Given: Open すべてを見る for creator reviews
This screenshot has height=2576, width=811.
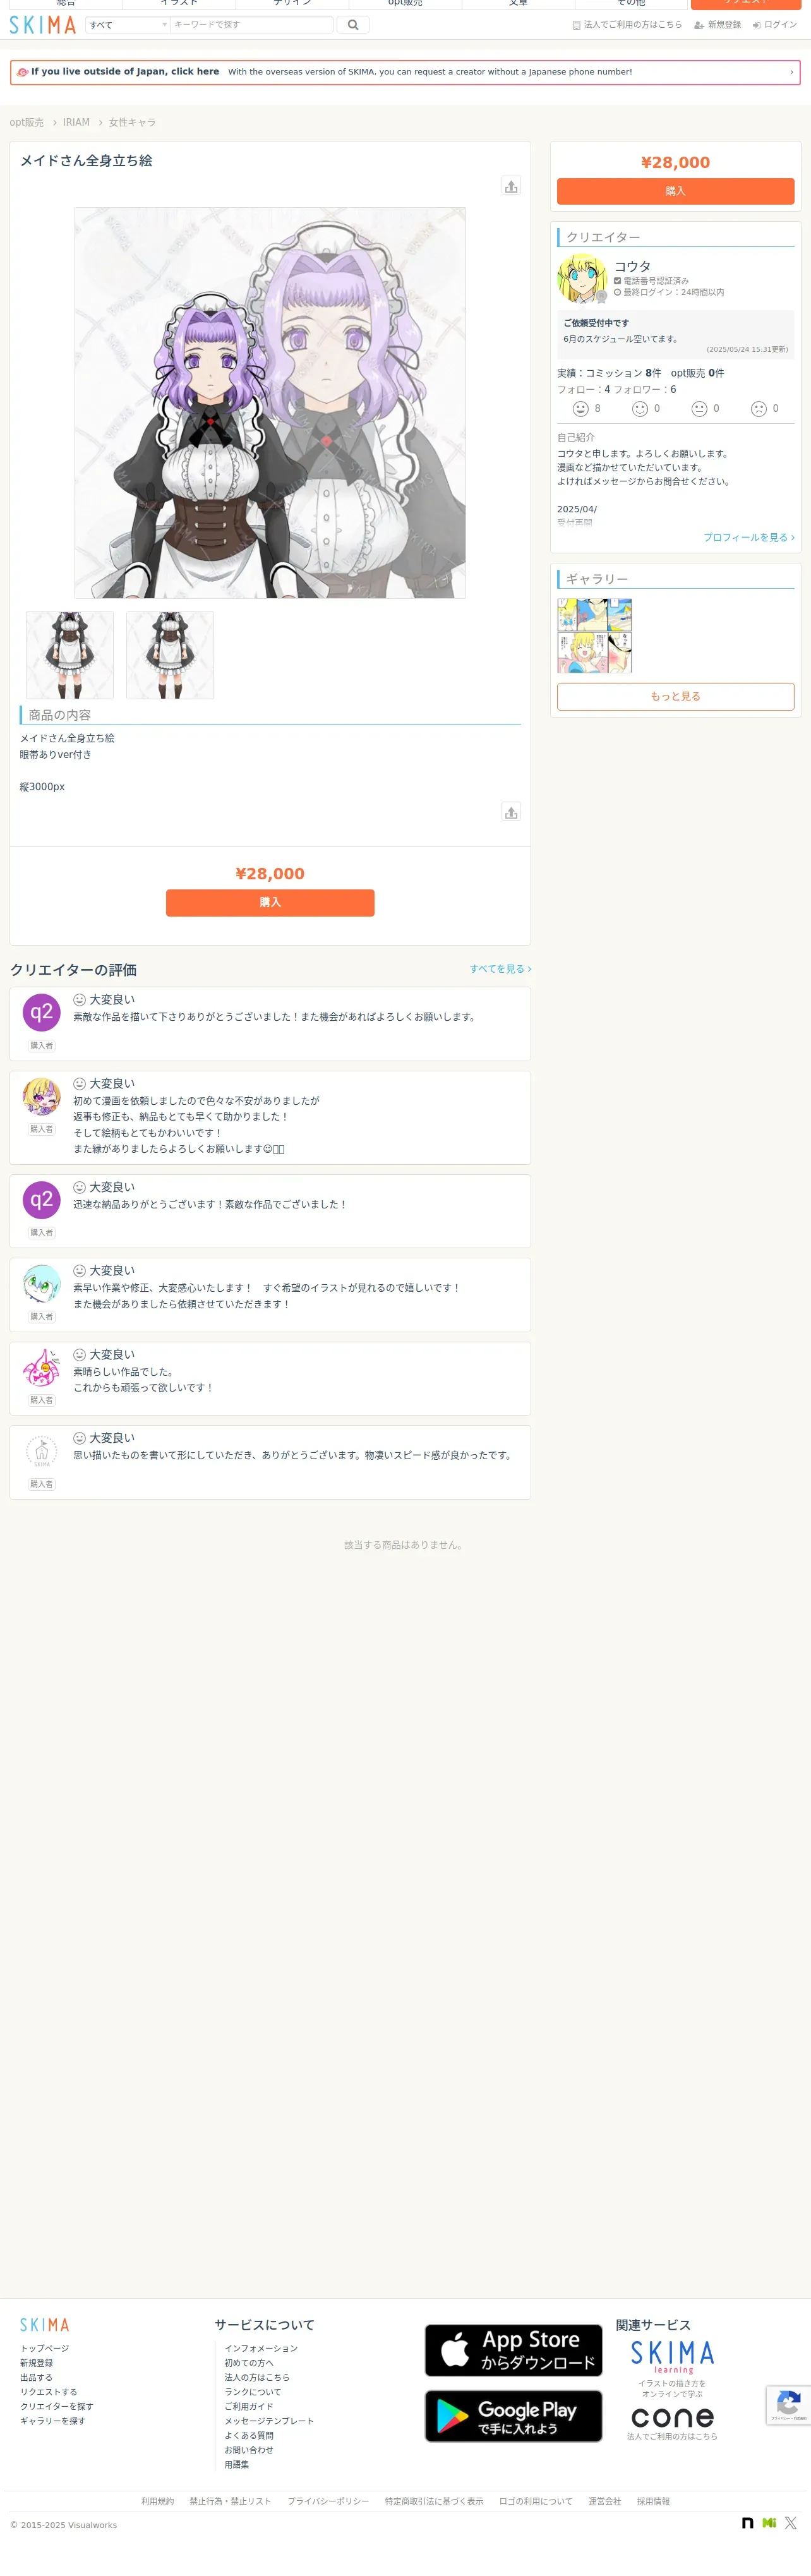Looking at the screenshot, I should coord(500,969).
